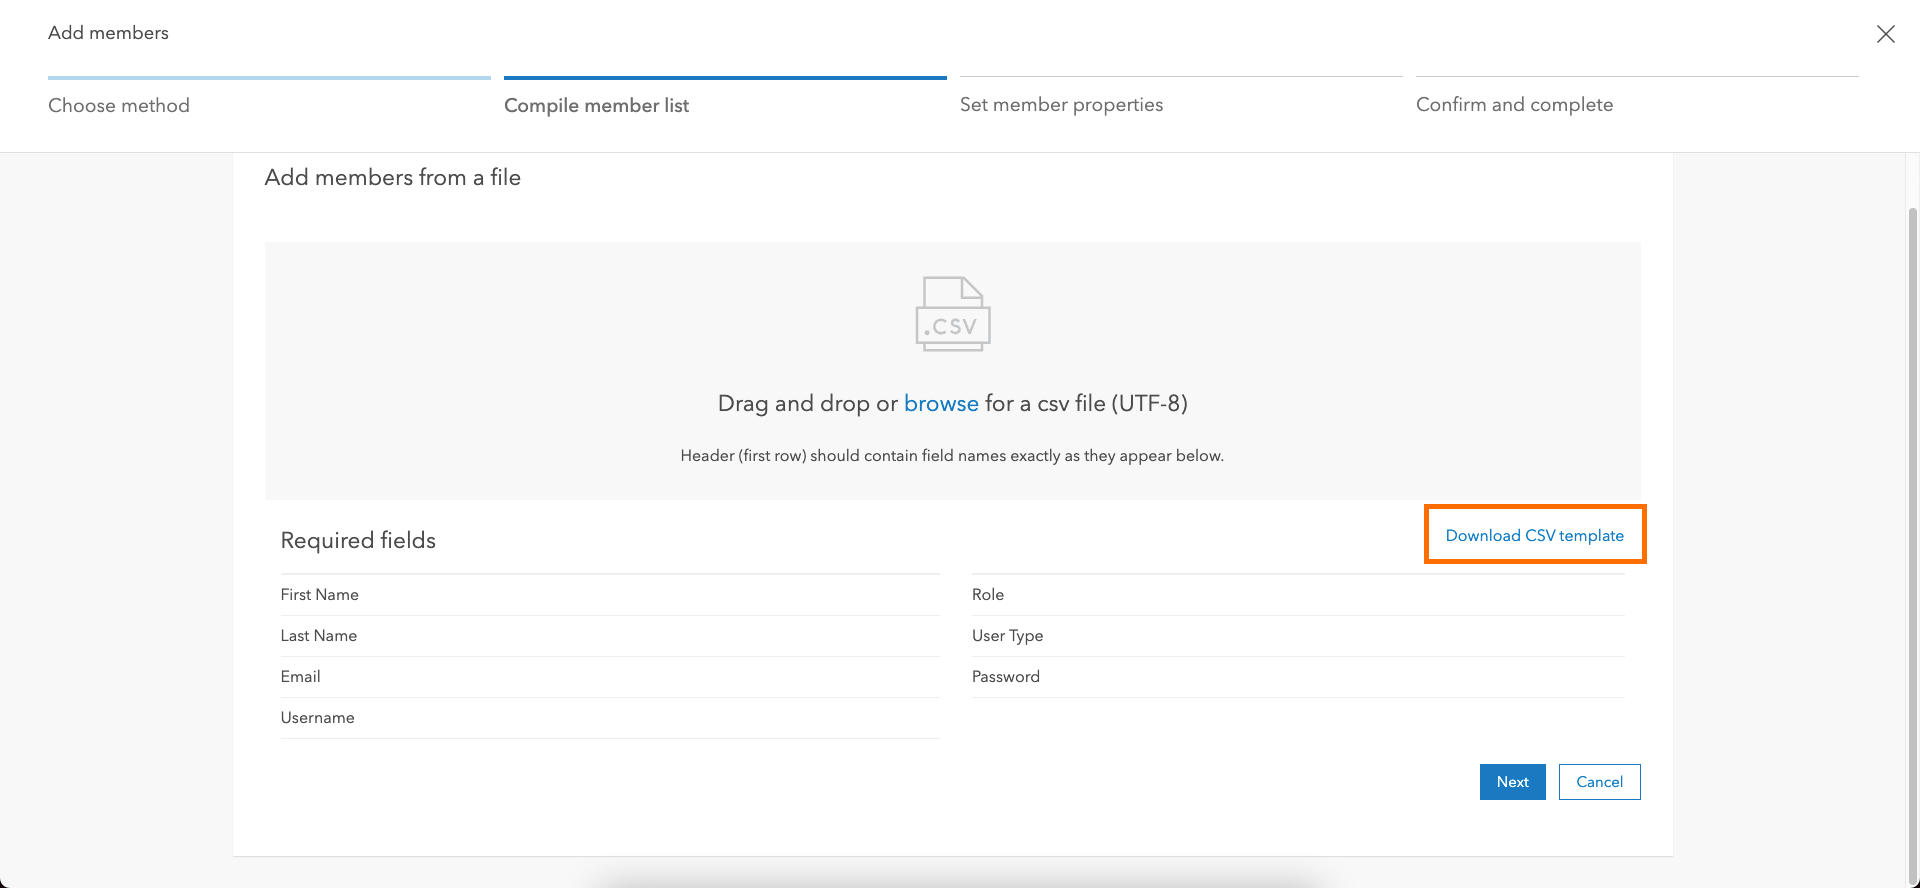Click the 'Password' required field
This screenshot has width=1920, height=888.
(x=1298, y=677)
